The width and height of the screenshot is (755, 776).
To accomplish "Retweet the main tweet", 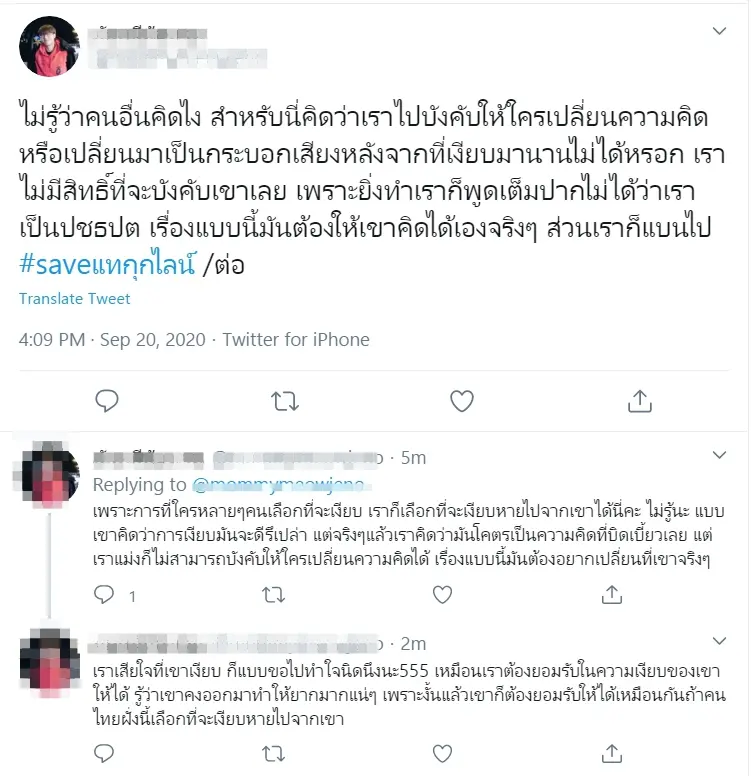I will 285,401.
